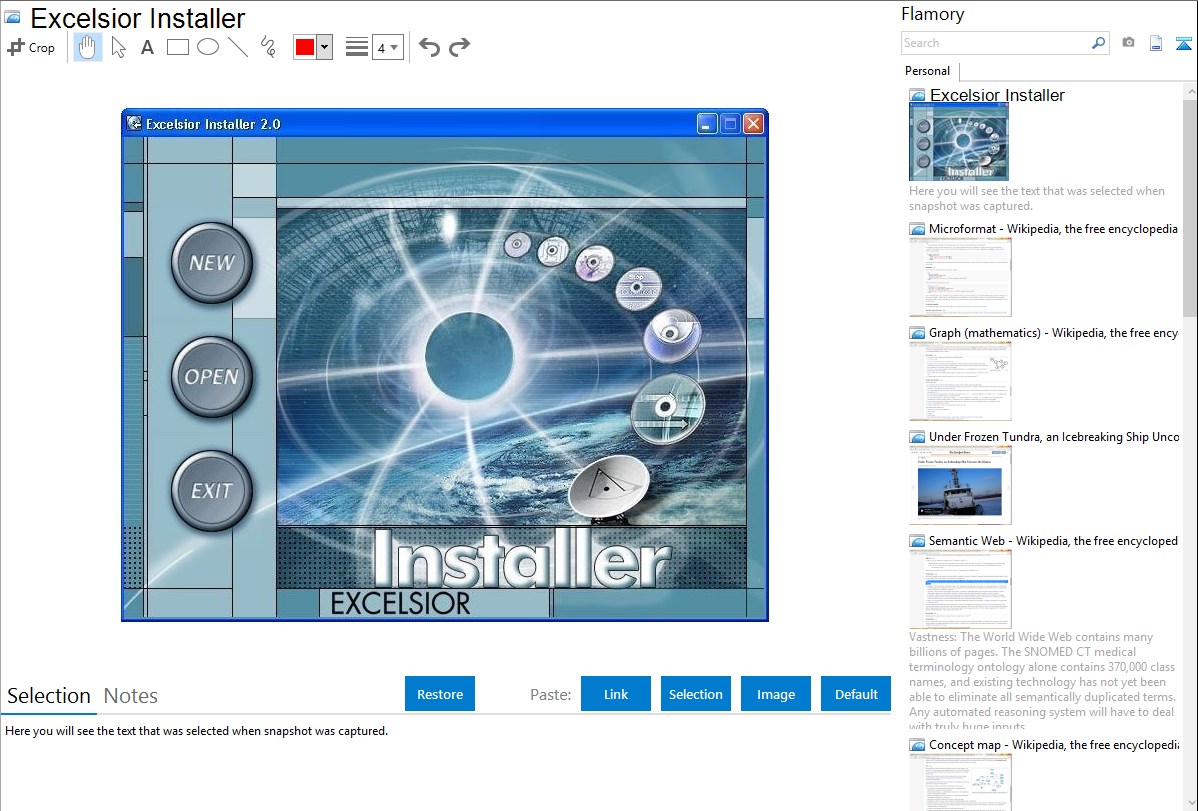This screenshot has height=811, width=1198.
Task: Choose the arrow pointer tool
Action: pos(118,47)
